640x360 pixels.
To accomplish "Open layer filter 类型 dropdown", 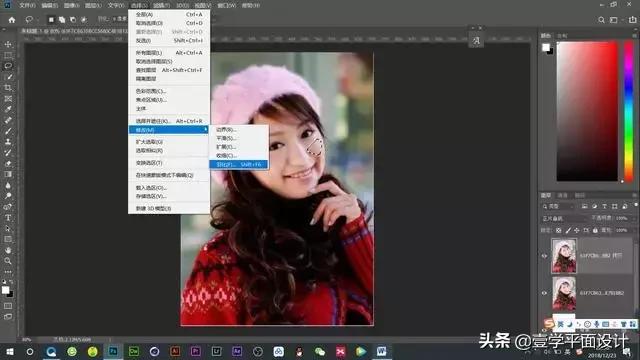I will (558, 207).
